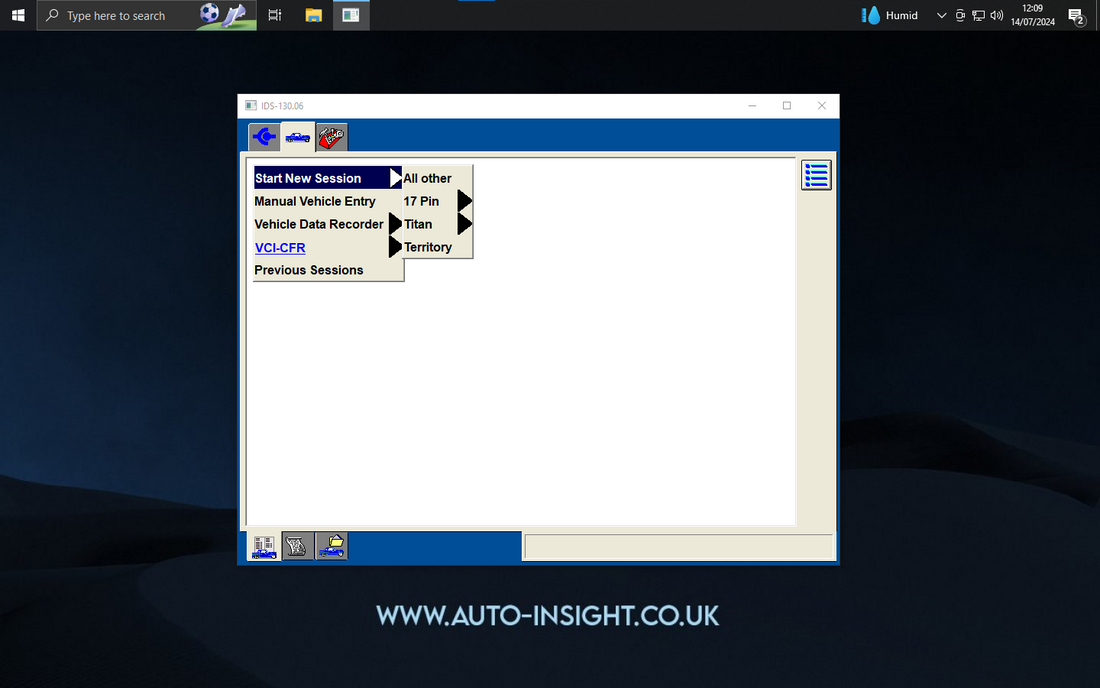Open the screenshot app pinned to the taskbar
Image resolution: width=1100 pixels, height=688 pixels.
coord(350,15)
